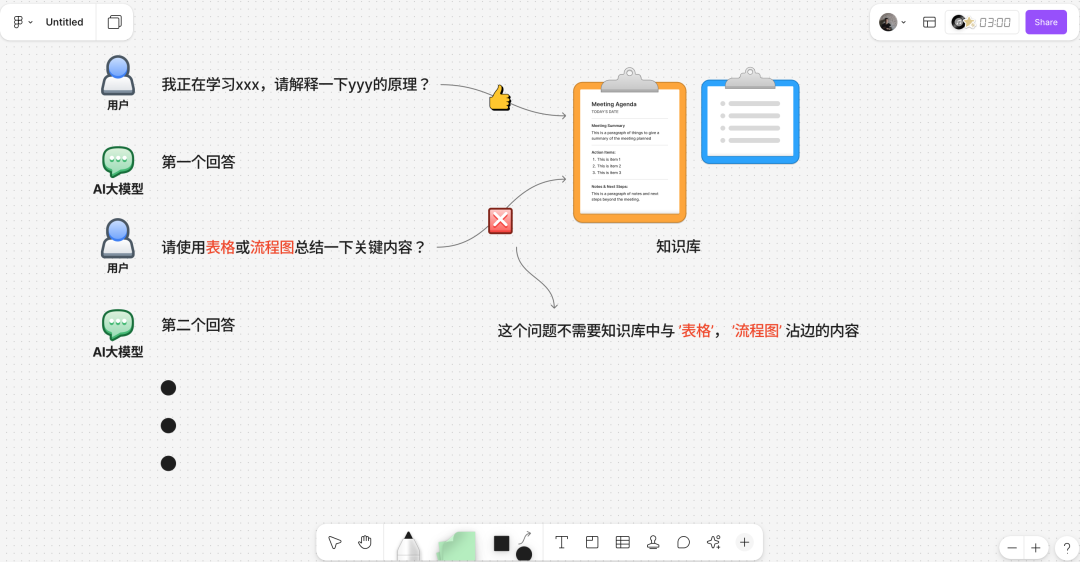Select the 知识库 label
The image size is (1080, 562).
[678, 247]
